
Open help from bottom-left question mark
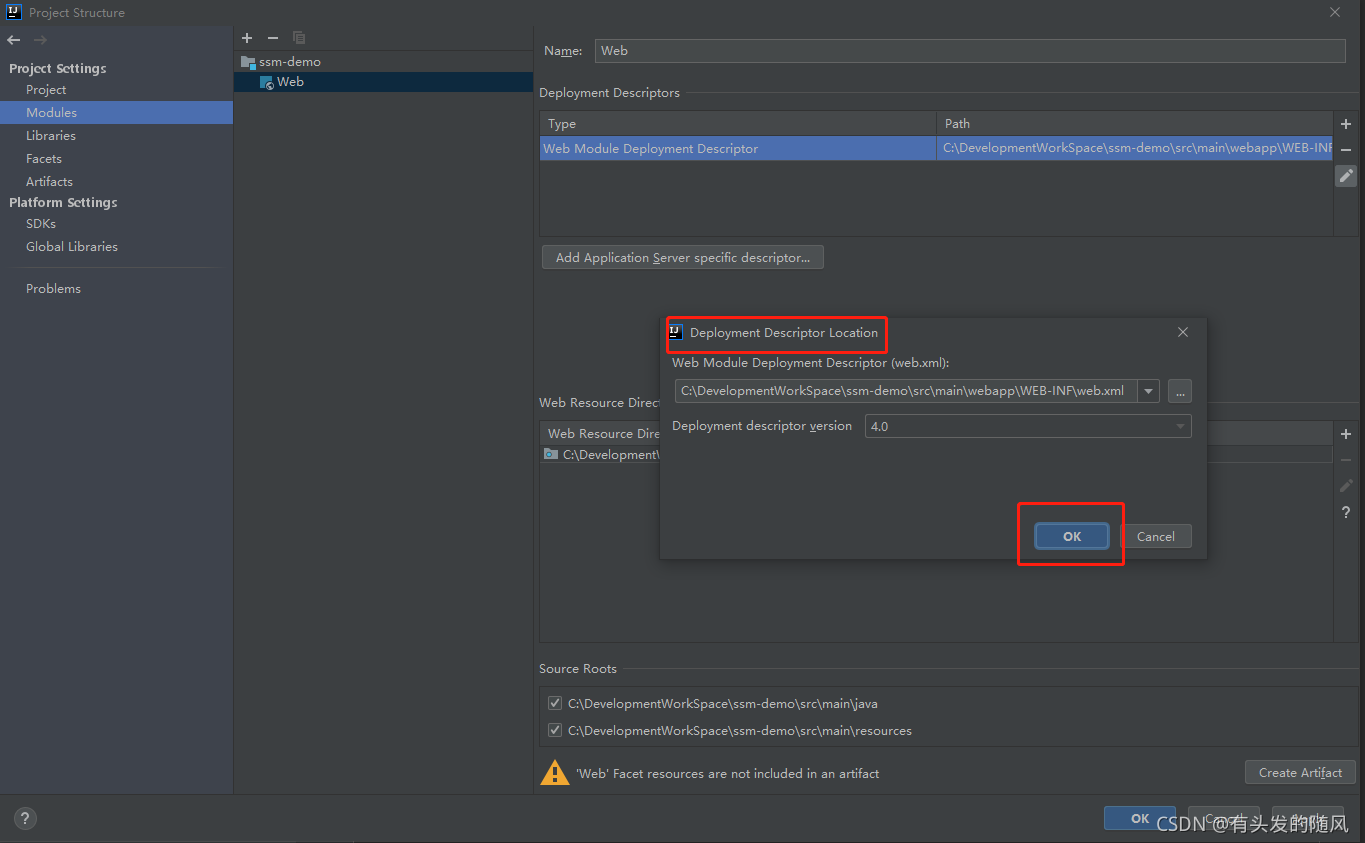click(x=25, y=818)
